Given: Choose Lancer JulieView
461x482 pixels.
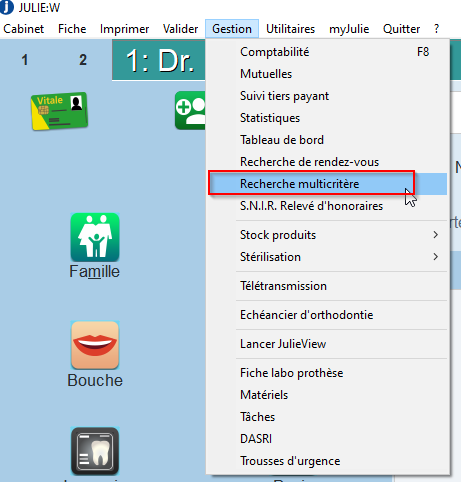Looking at the screenshot, I should pyautogui.click(x=328, y=344).
